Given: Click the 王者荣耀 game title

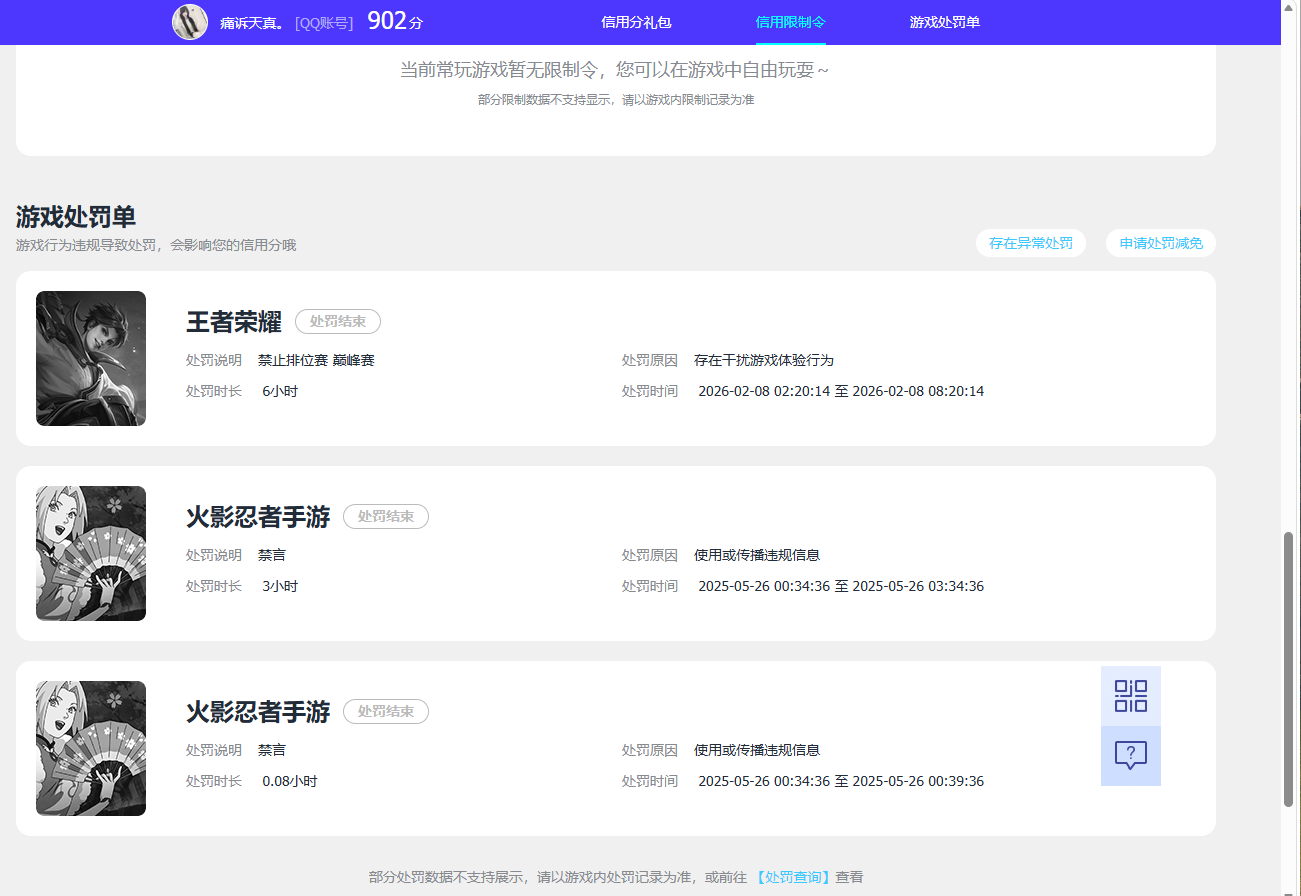Looking at the screenshot, I should coord(234,322).
